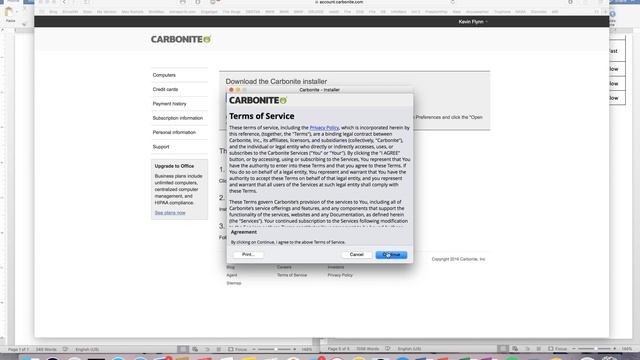Open Payment history in the account sidebar
The image size is (640, 360).
169,104
